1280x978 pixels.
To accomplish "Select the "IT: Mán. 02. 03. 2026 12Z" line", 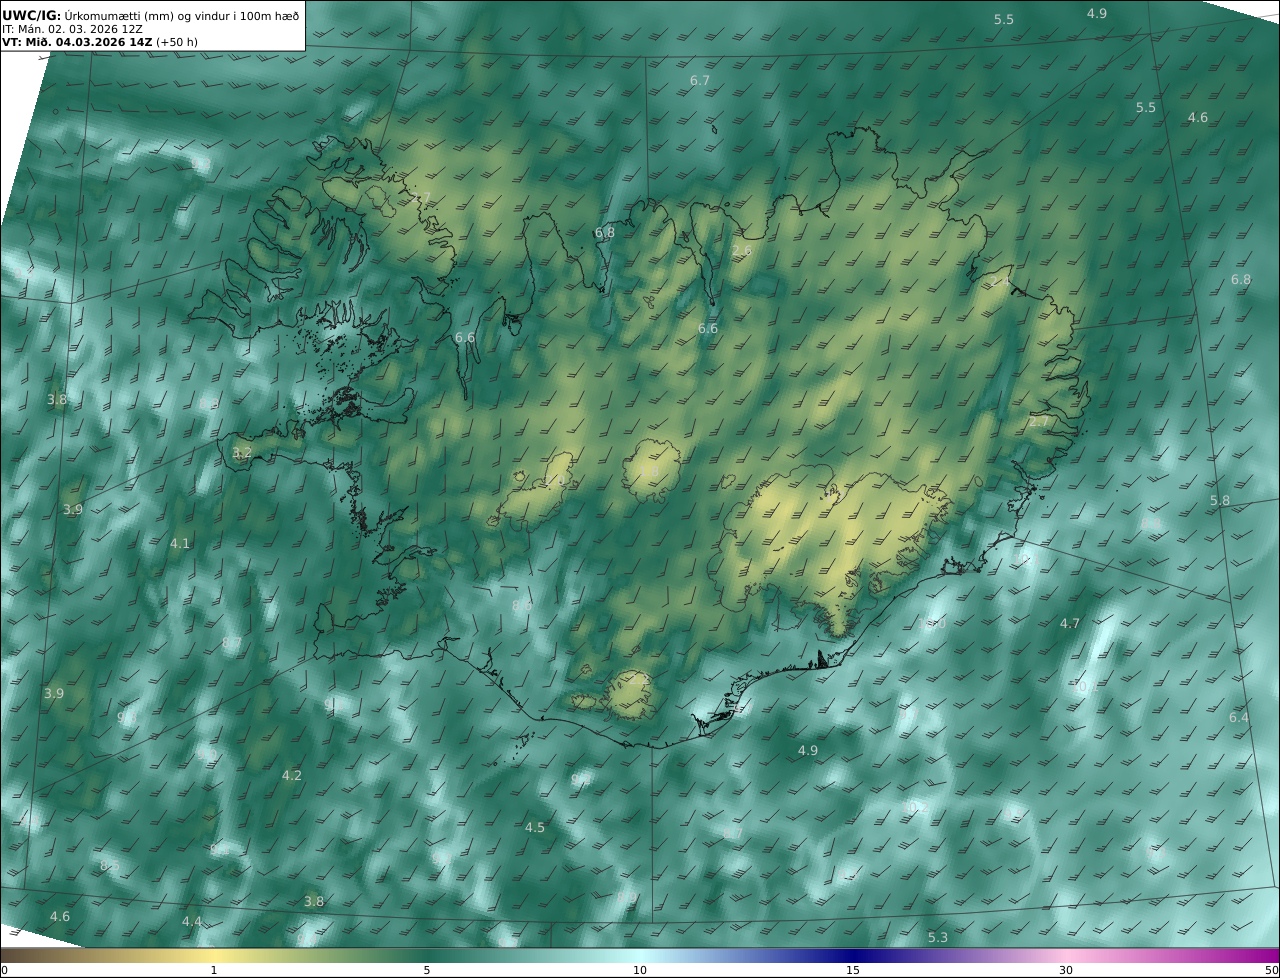I will (72, 29).
